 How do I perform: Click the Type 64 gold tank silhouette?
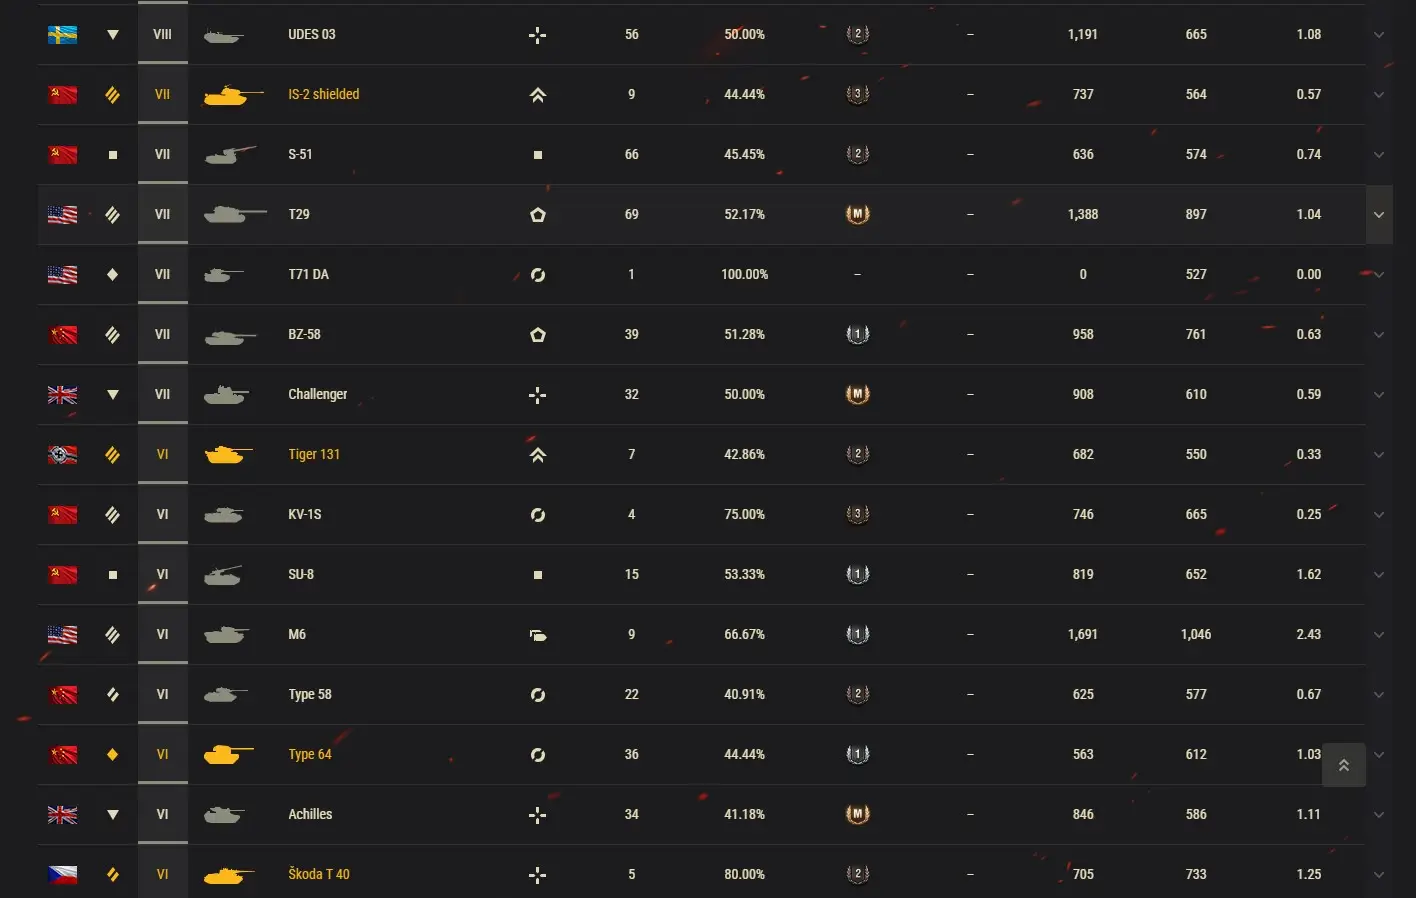(228, 755)
